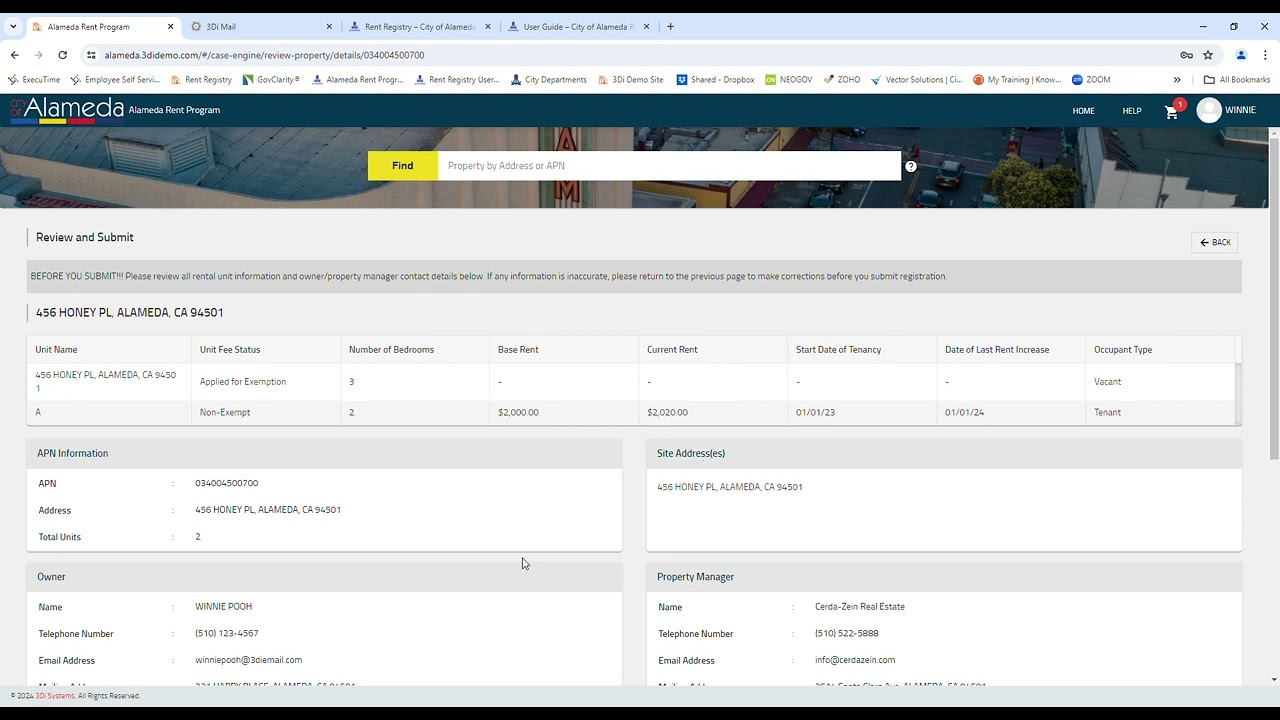This screenshot has height=720, width=1280.
Task: Click the browser address bar URL
Action: (x=264, y=55)
